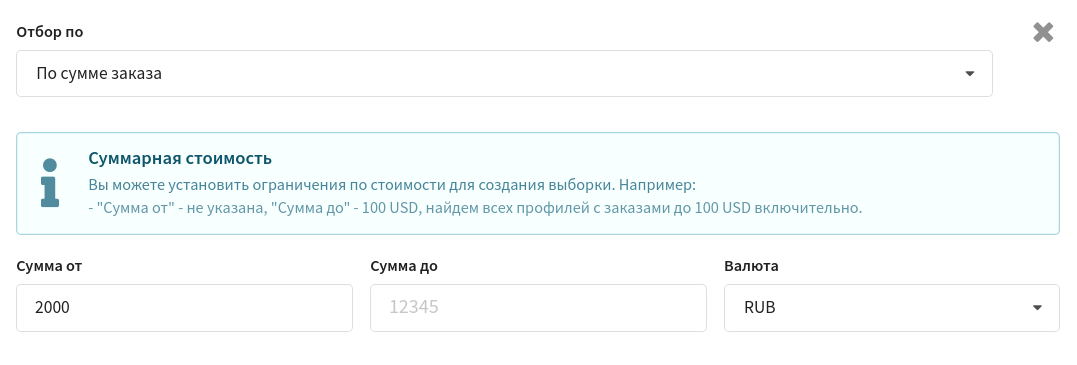This screenshot has height=365, width=1077.
Task: Click the example line mentioning "100 USD"
Action: pyautogui.click(x=475, y=208)
